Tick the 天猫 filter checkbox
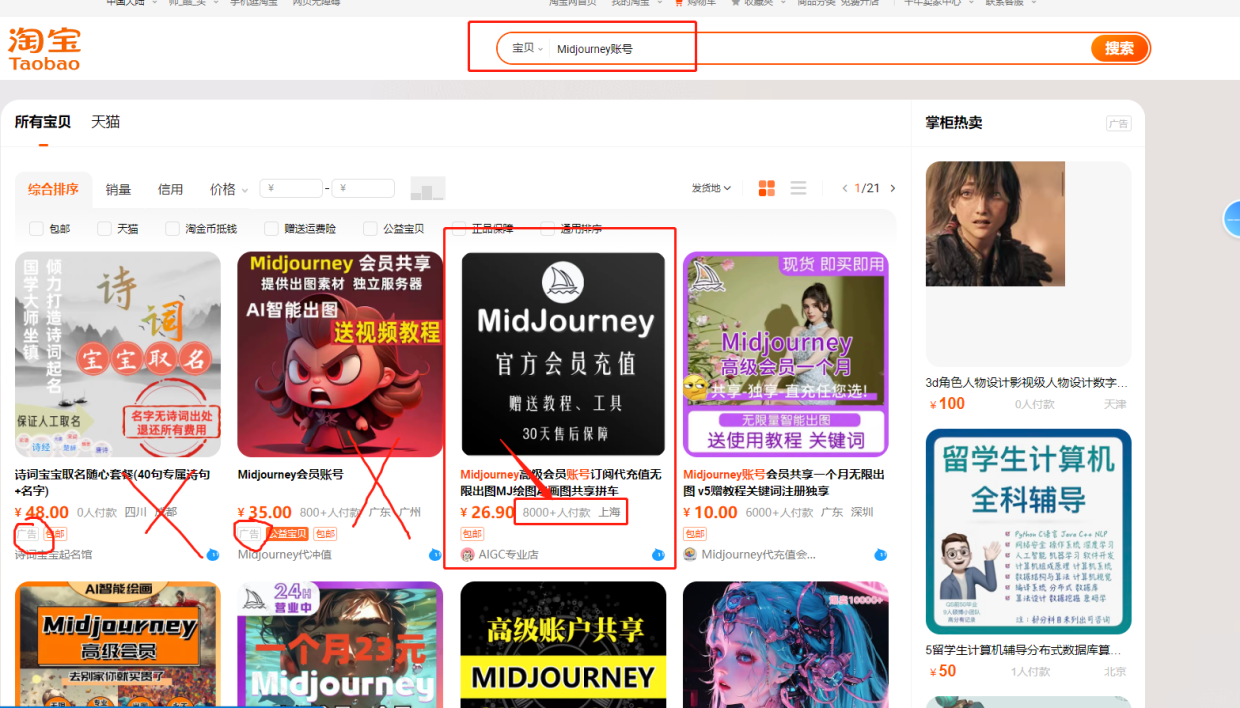This screenshot has height=708, width=1240. pyautogui.click(x=104, y=229)
